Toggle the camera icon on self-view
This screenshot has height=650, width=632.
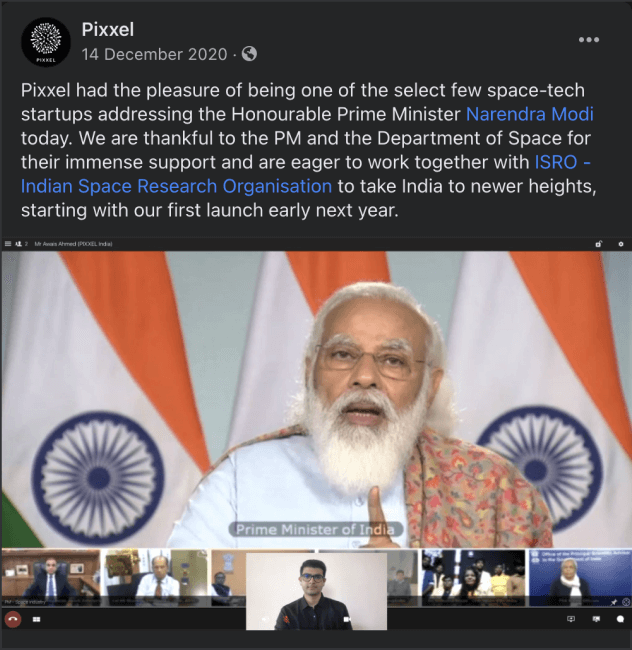[x=347, y=619]
